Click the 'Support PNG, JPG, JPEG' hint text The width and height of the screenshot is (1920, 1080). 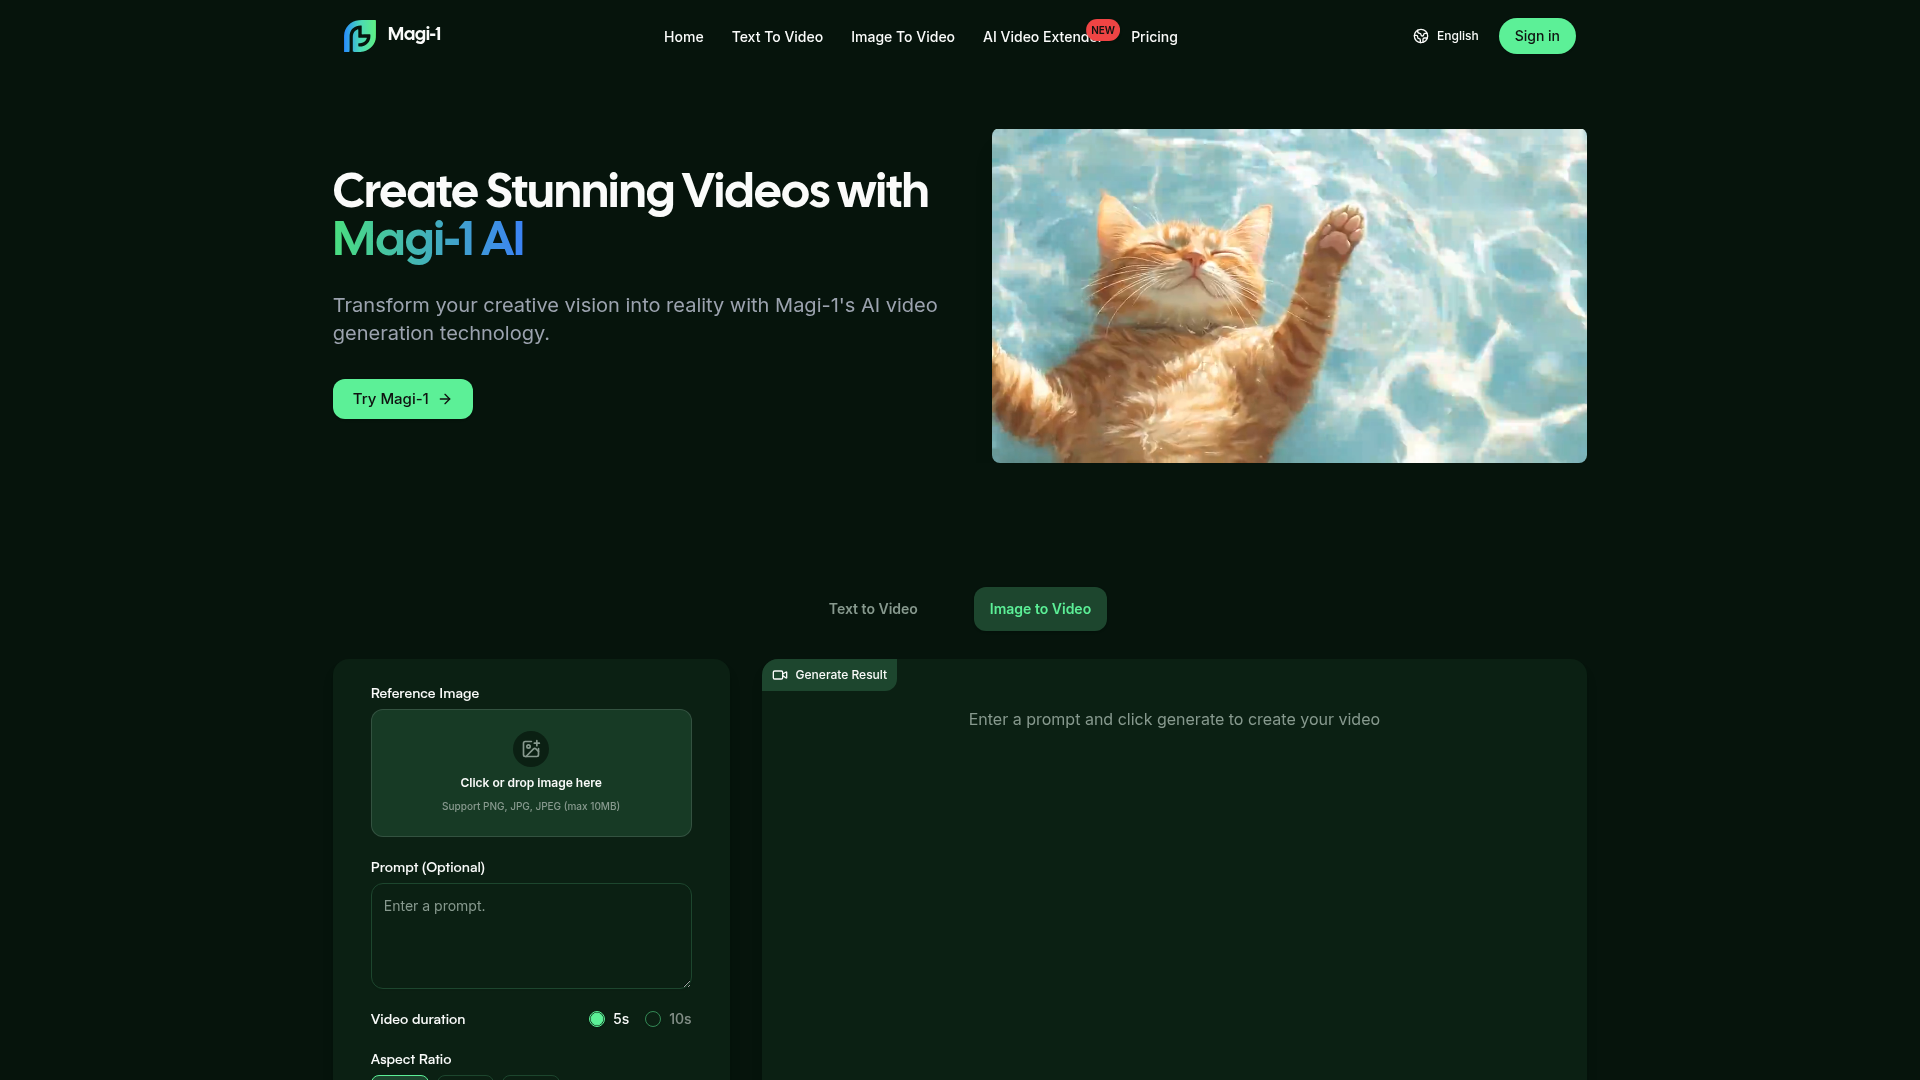(531, 806)
